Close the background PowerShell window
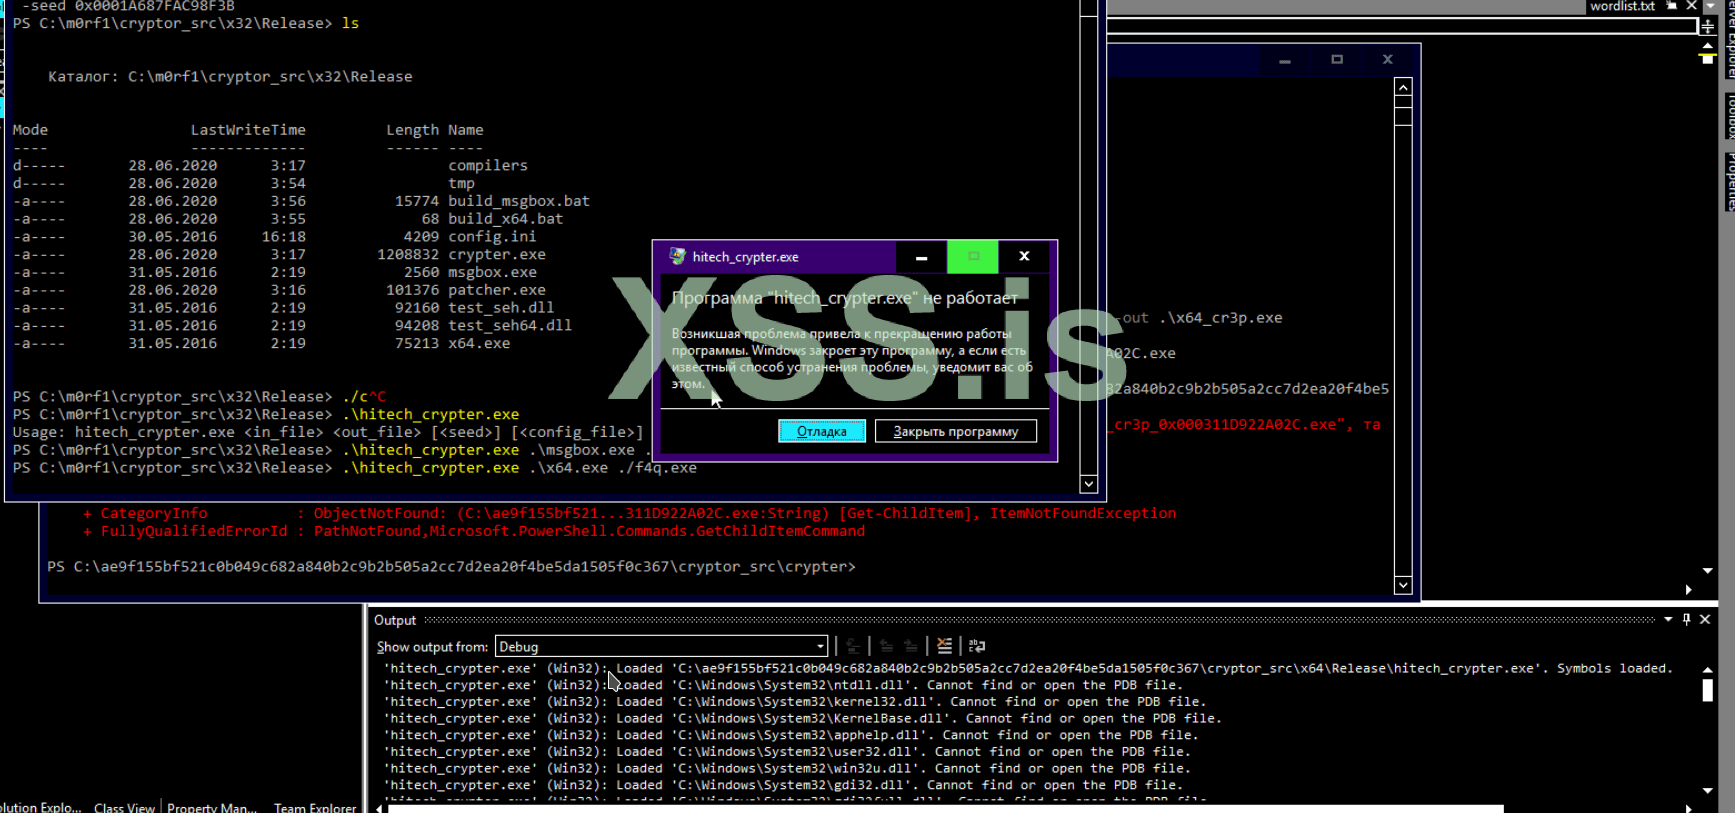Image resolution: width=1735 pixels, height=813 pixels. click(1388, 60)
